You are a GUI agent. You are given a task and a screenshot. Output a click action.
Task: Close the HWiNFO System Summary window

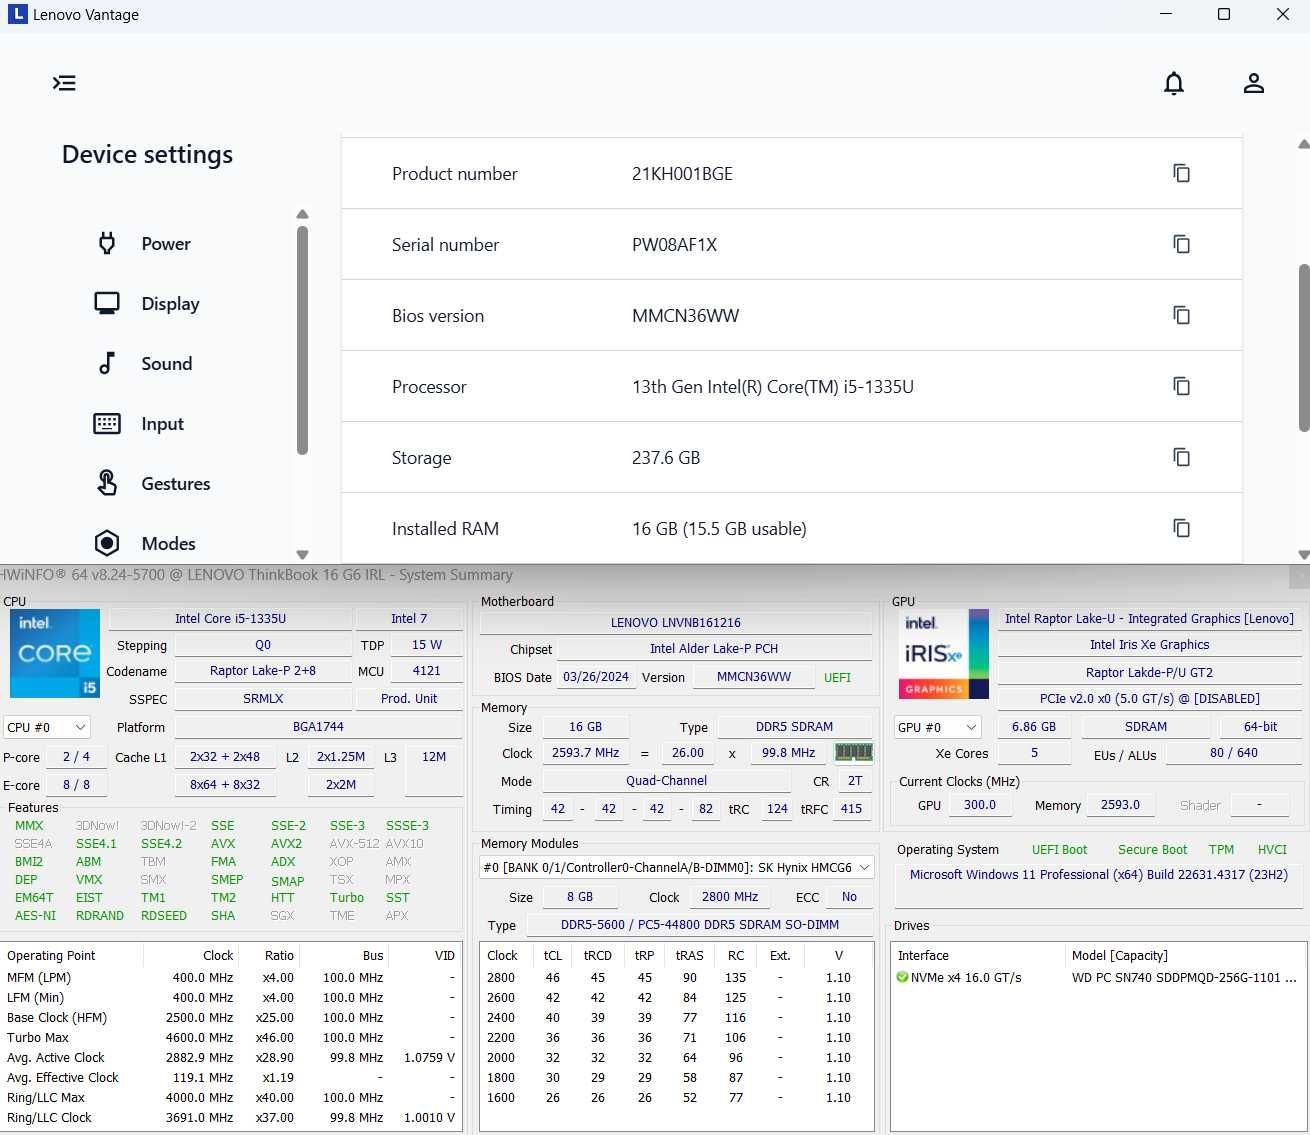(1299, 576)
